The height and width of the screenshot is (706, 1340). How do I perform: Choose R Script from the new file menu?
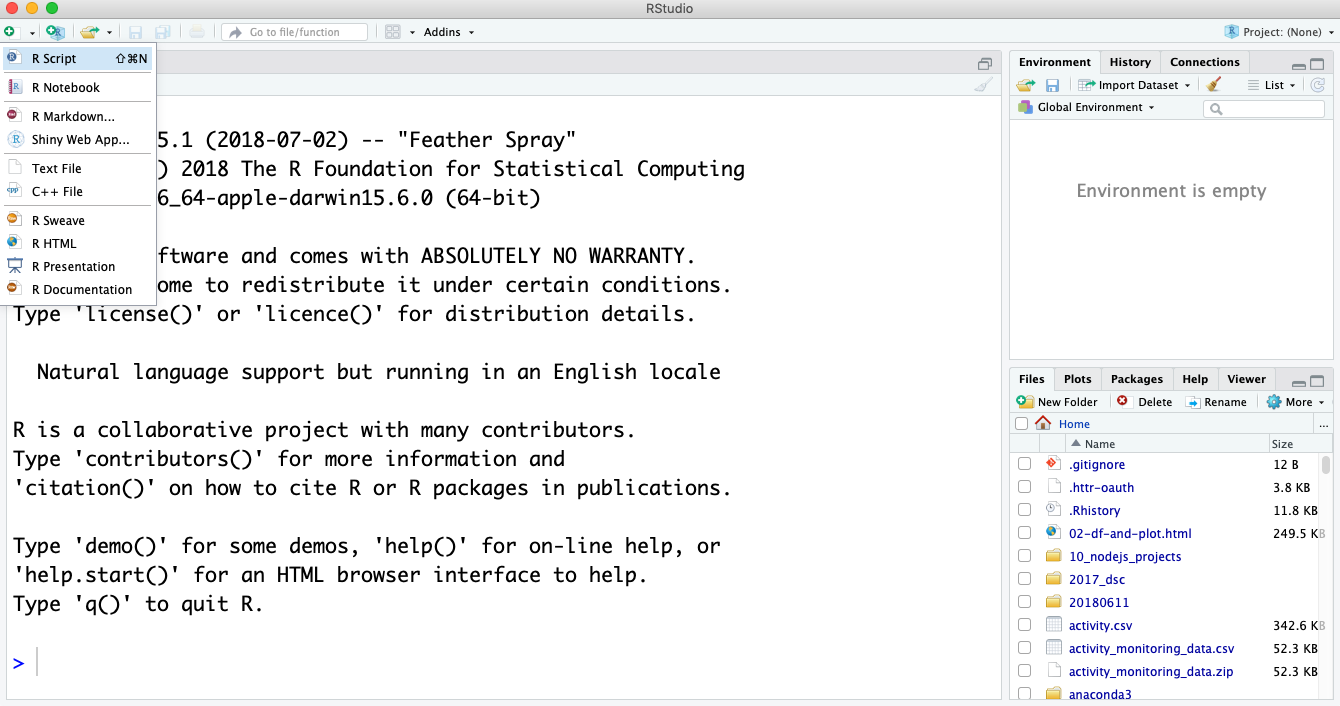(78, 58)
